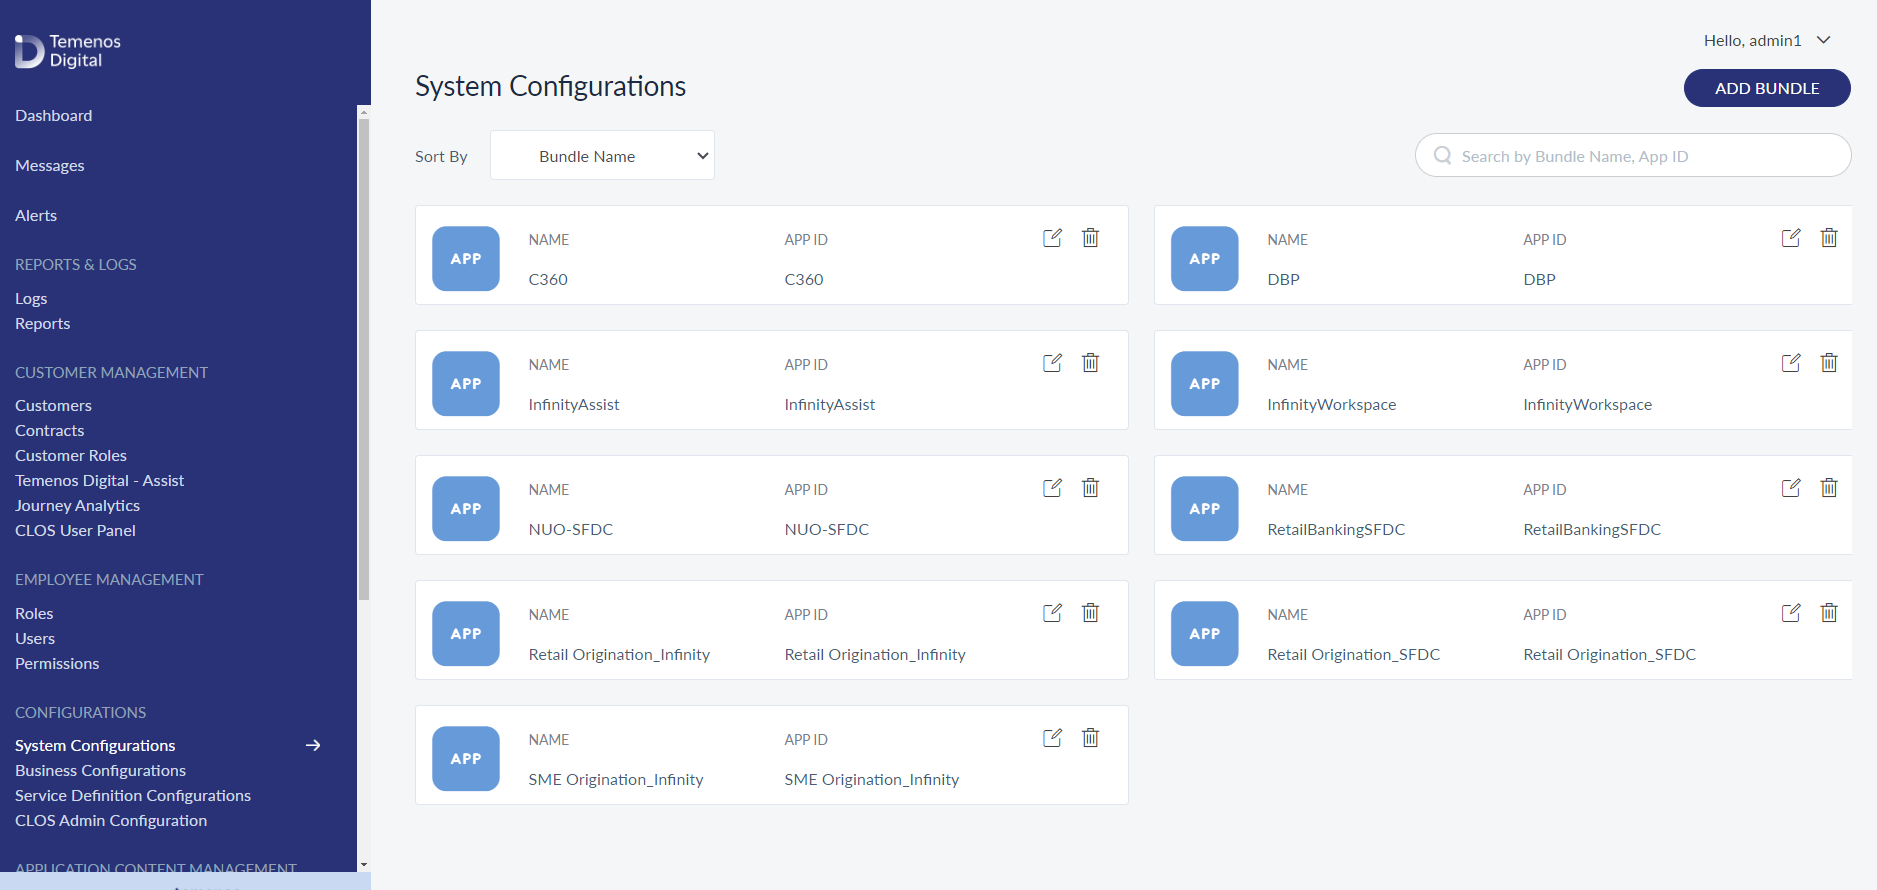
Task: Open Customers page
Action: pyautogui.click(x=53, y=406)
